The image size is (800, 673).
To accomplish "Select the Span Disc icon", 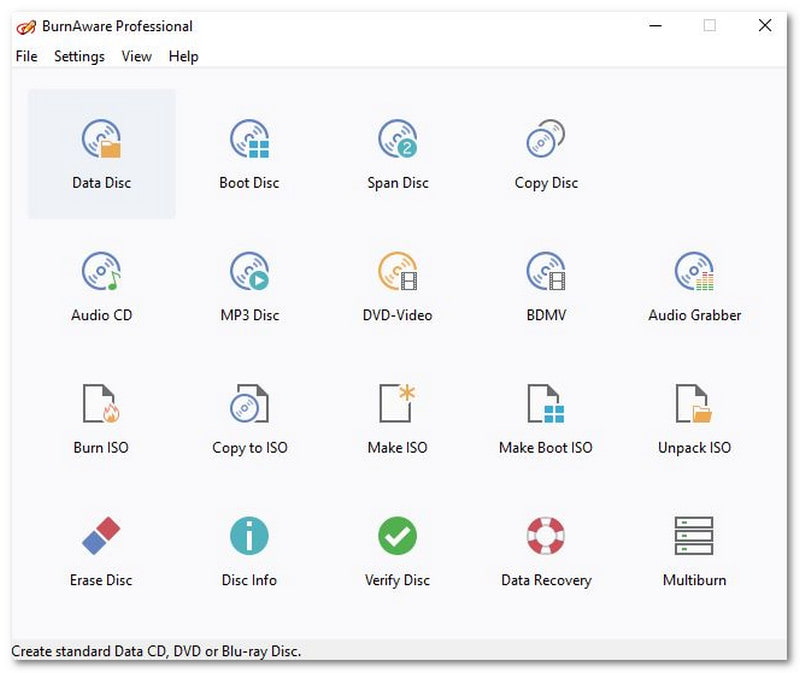I will click(397, 139).
